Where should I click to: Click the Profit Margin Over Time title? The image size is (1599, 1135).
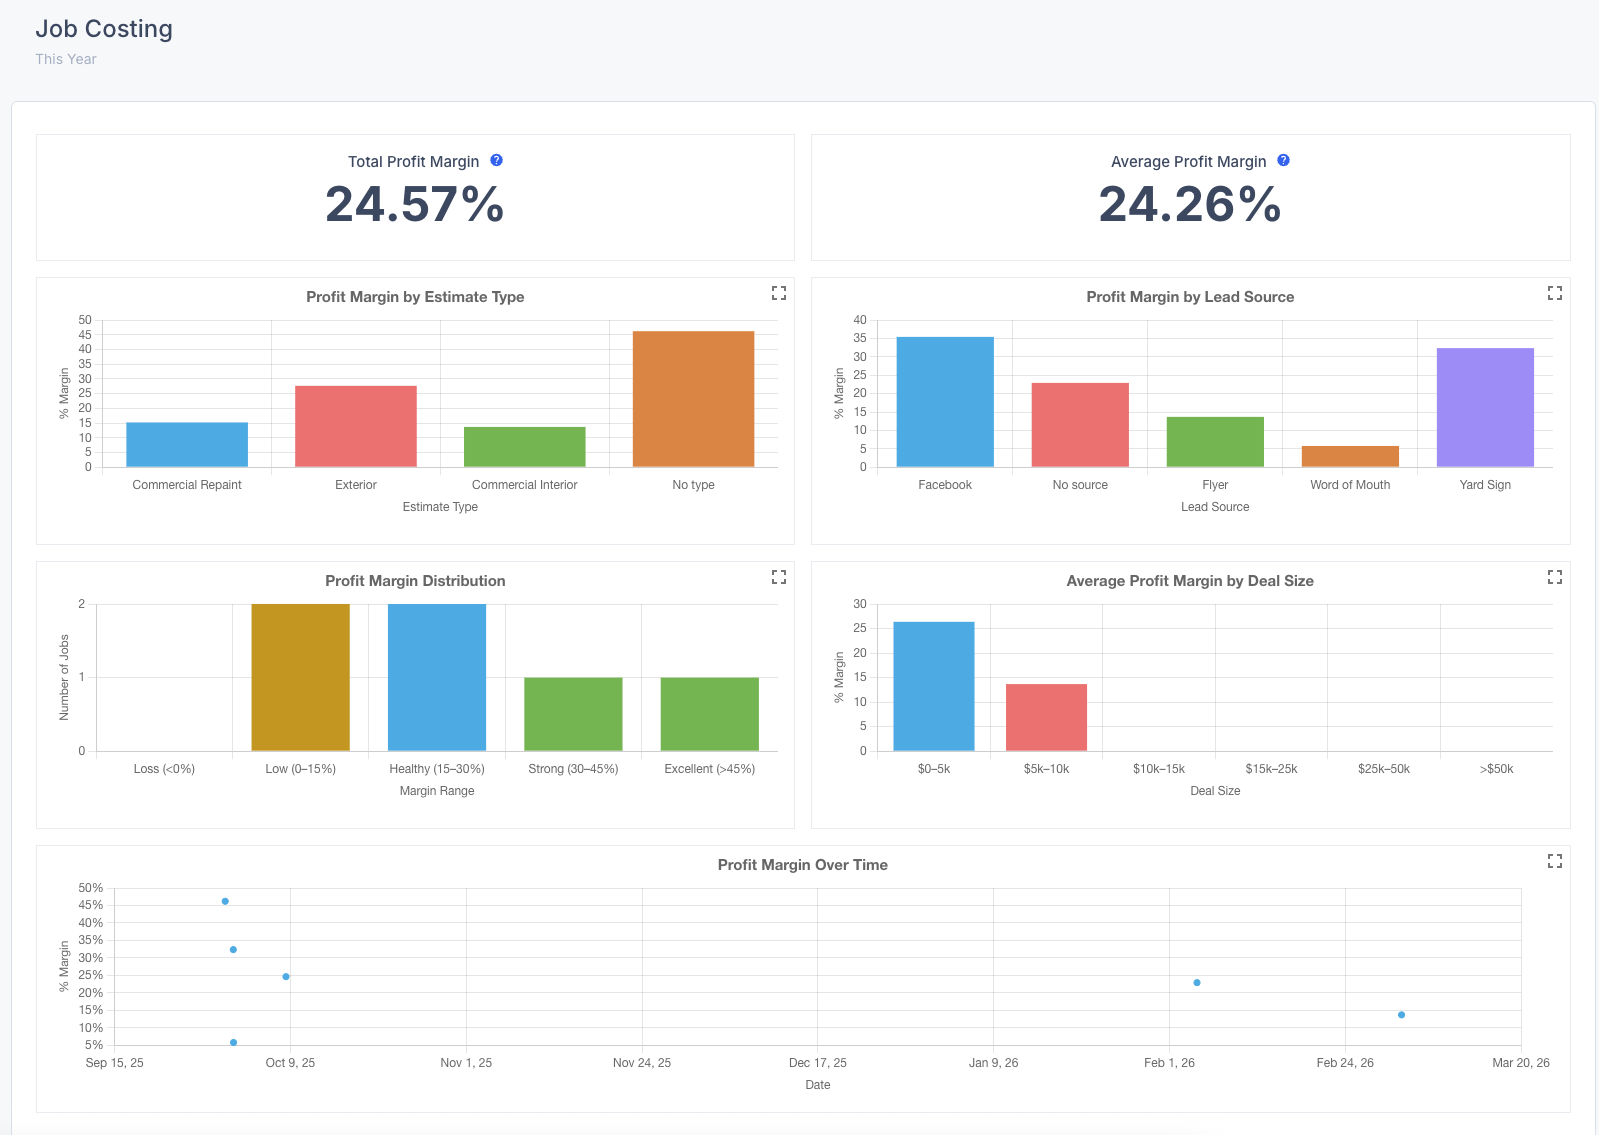click(803, 865)
